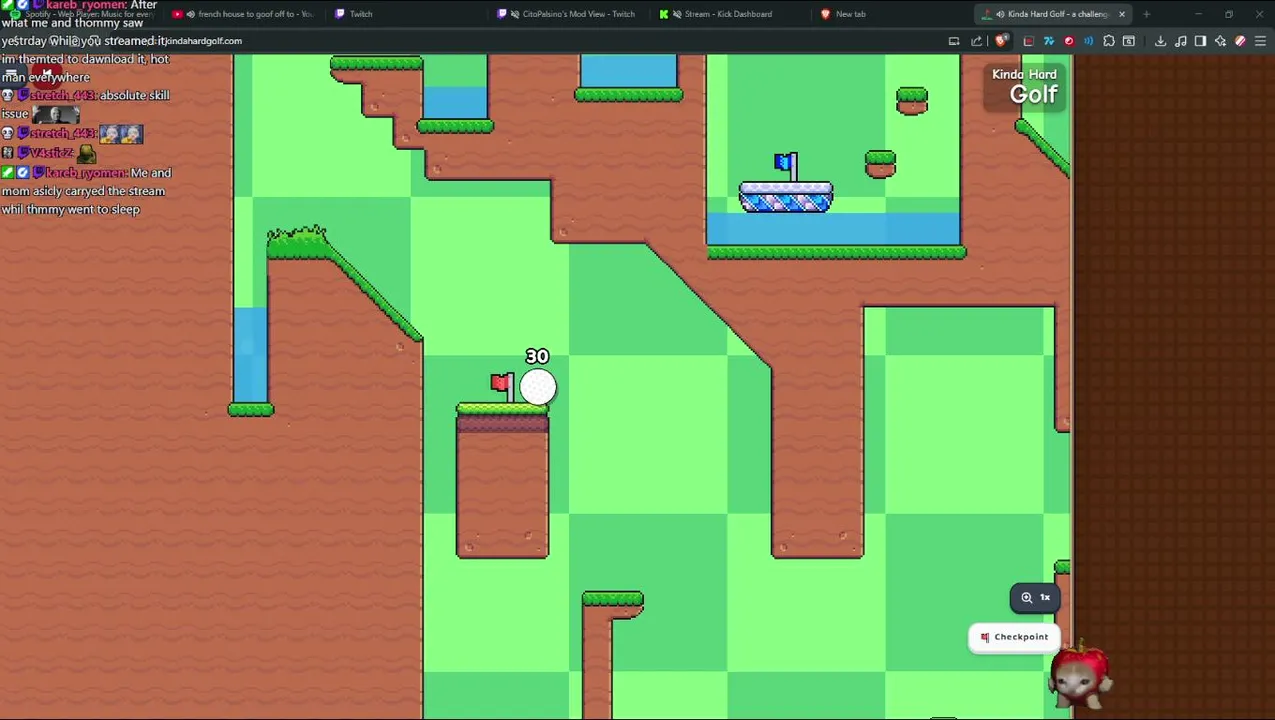Toggle the browser sidebar panel icon
The width and height of the screenshot is (1275, 720).
click(1200, 41)
